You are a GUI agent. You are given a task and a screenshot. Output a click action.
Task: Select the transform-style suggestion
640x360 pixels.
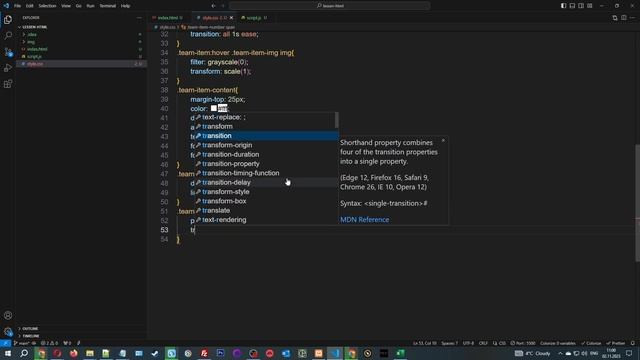(x=266, y=192)
